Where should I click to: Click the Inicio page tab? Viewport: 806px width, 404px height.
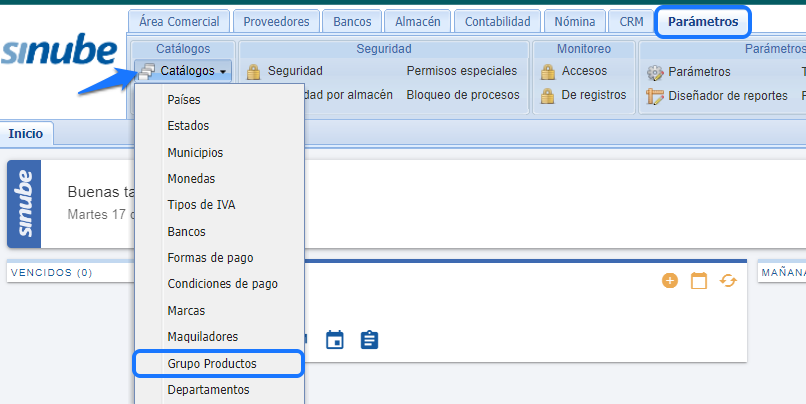[26, 134]
